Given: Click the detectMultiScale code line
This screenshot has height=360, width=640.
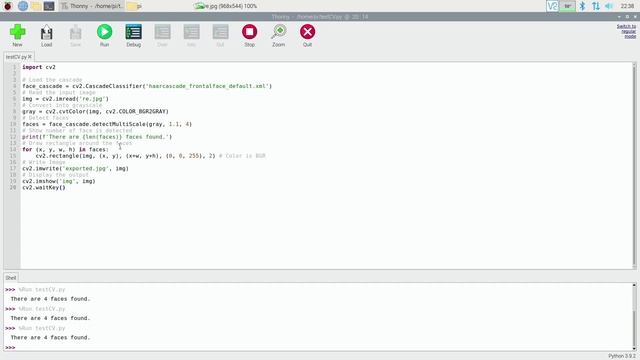Looking at the screenshot, I should point(107,124).
